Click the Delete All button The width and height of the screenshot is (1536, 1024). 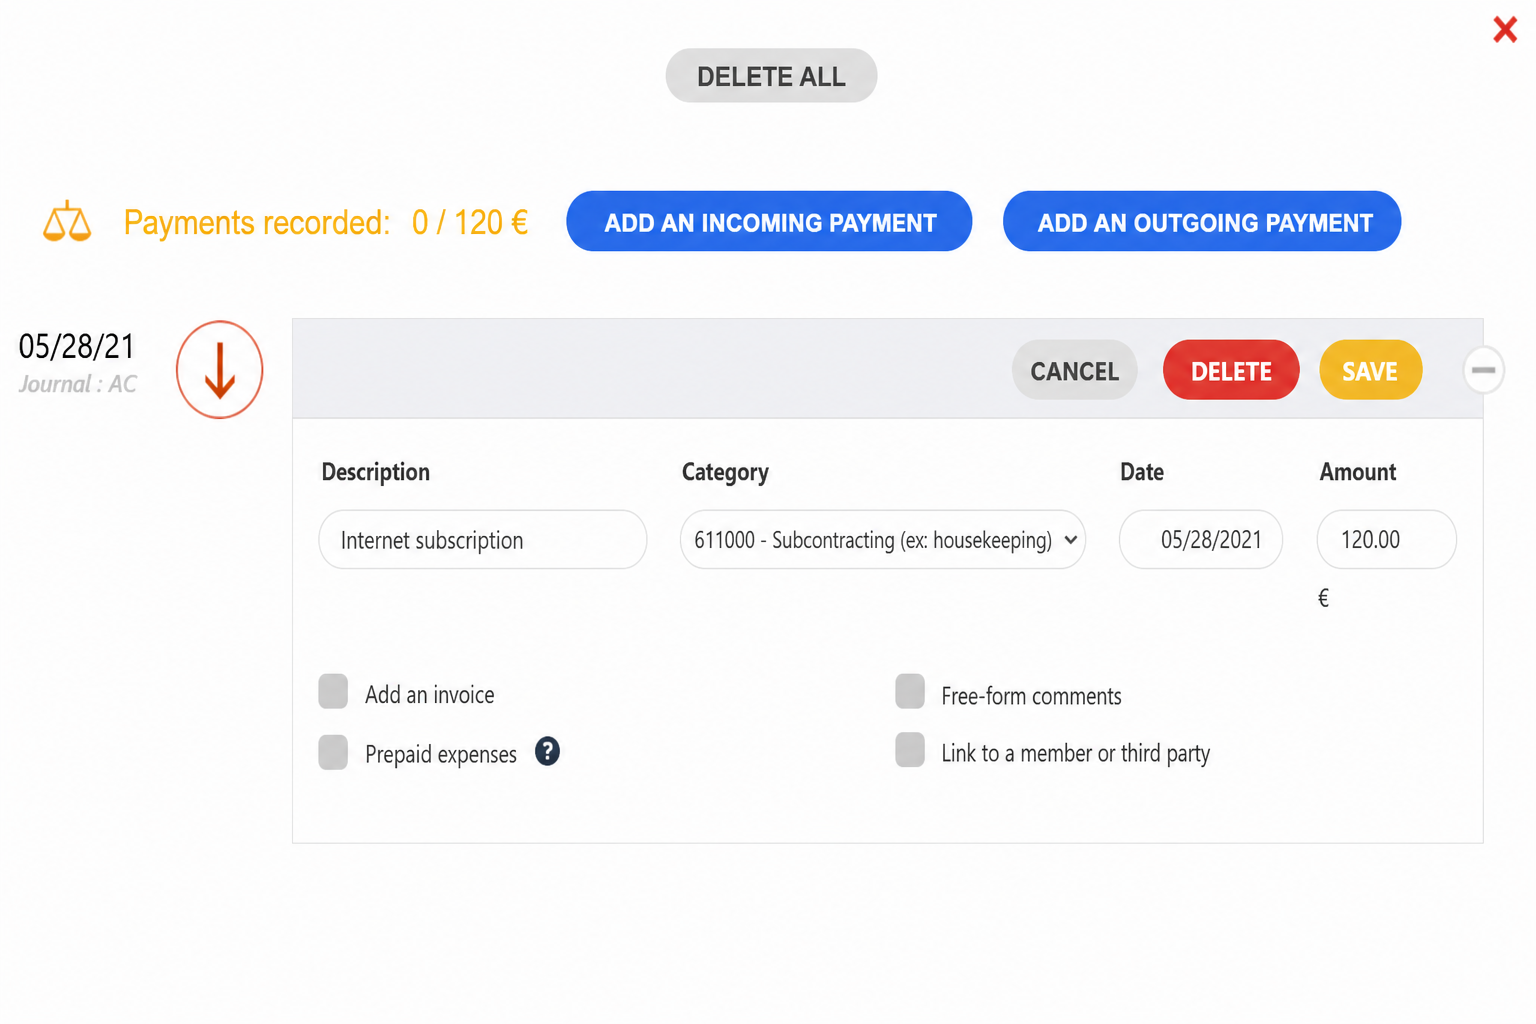[x=771, y=76]
